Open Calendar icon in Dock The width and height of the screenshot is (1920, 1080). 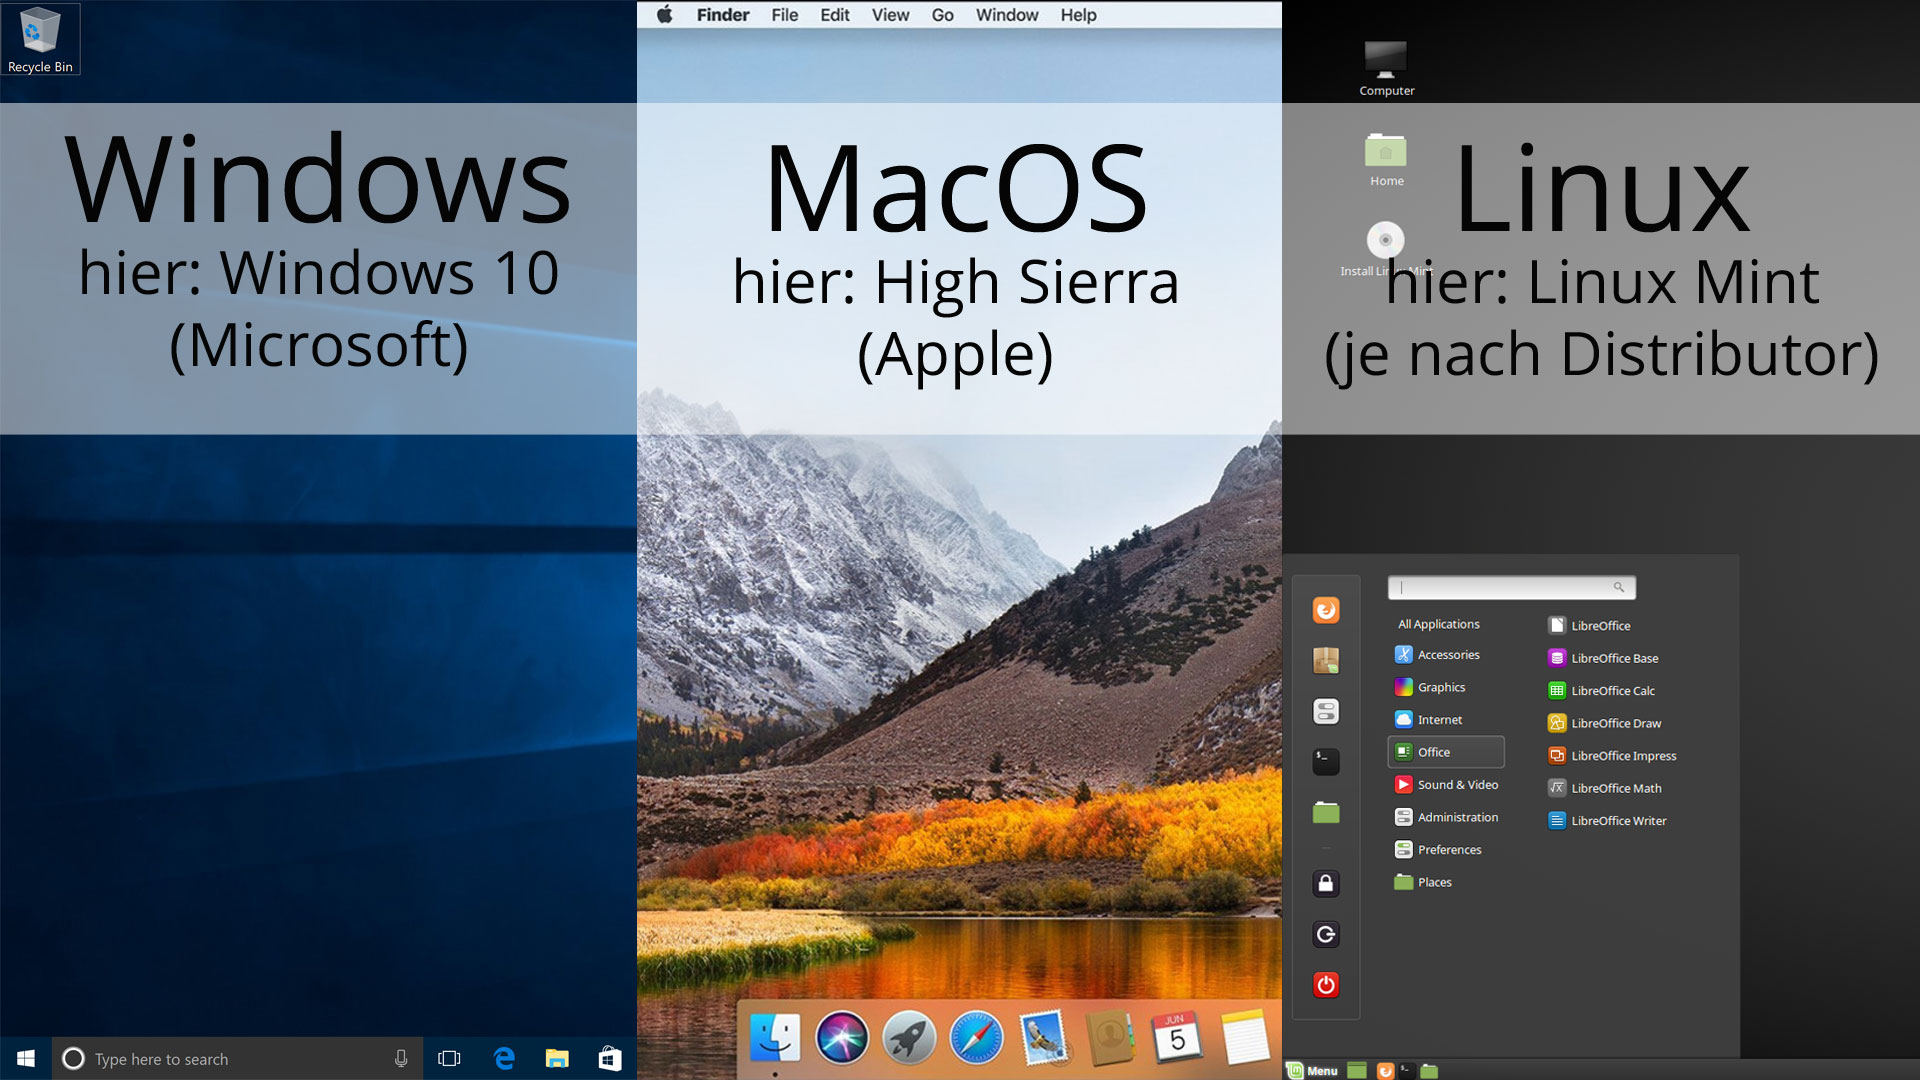(x=1177, y=1038)
